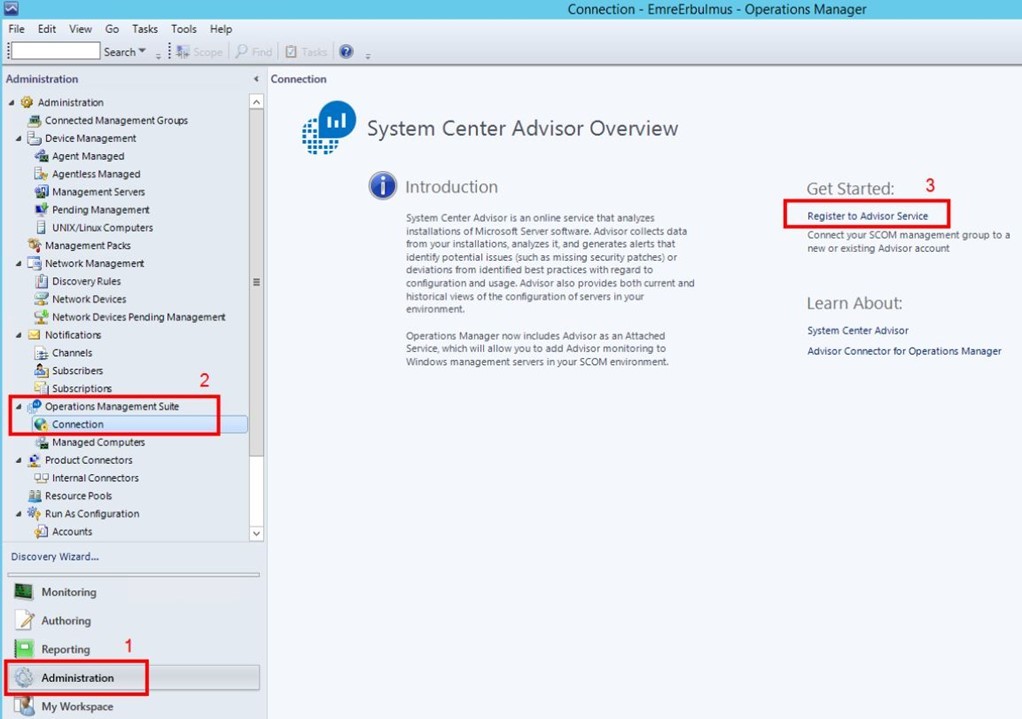Open the View menu

tap(80, 29)
